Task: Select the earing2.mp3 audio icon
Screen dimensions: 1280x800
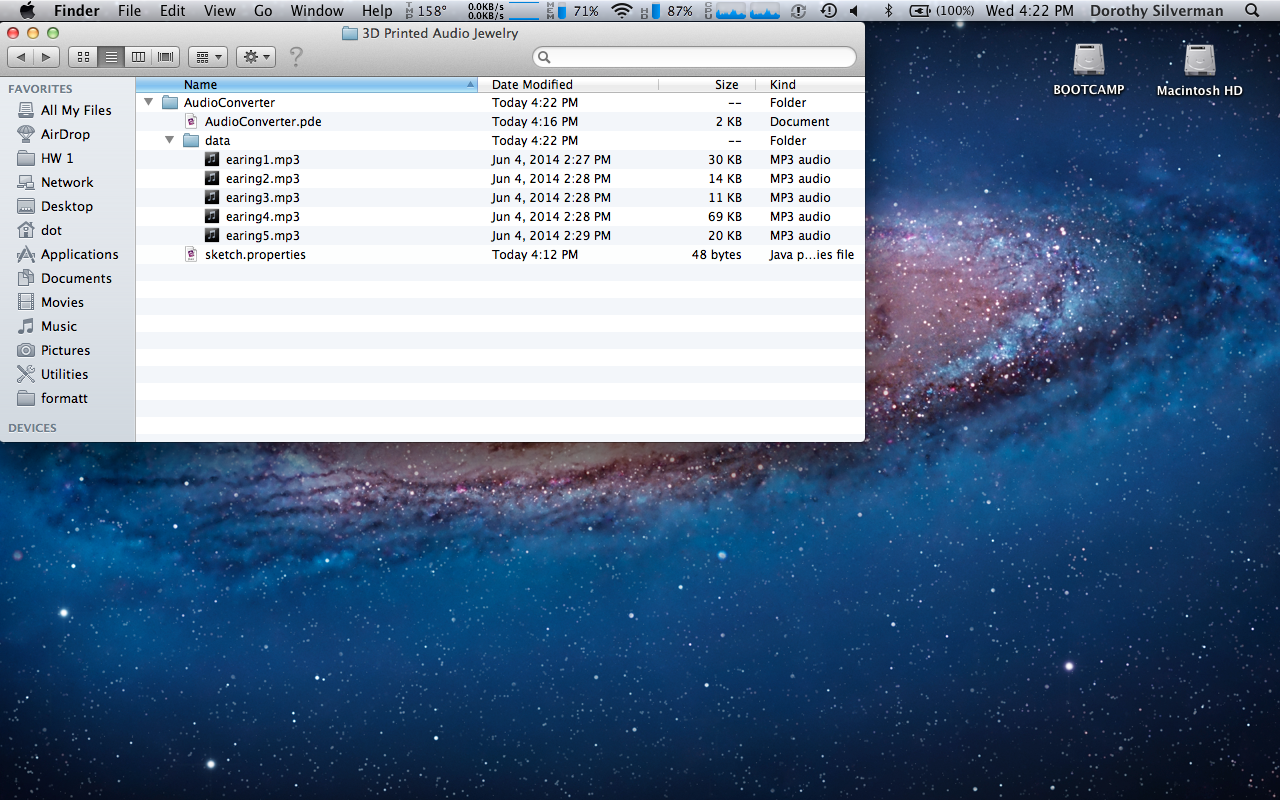Action: click(x=212, y=178)
